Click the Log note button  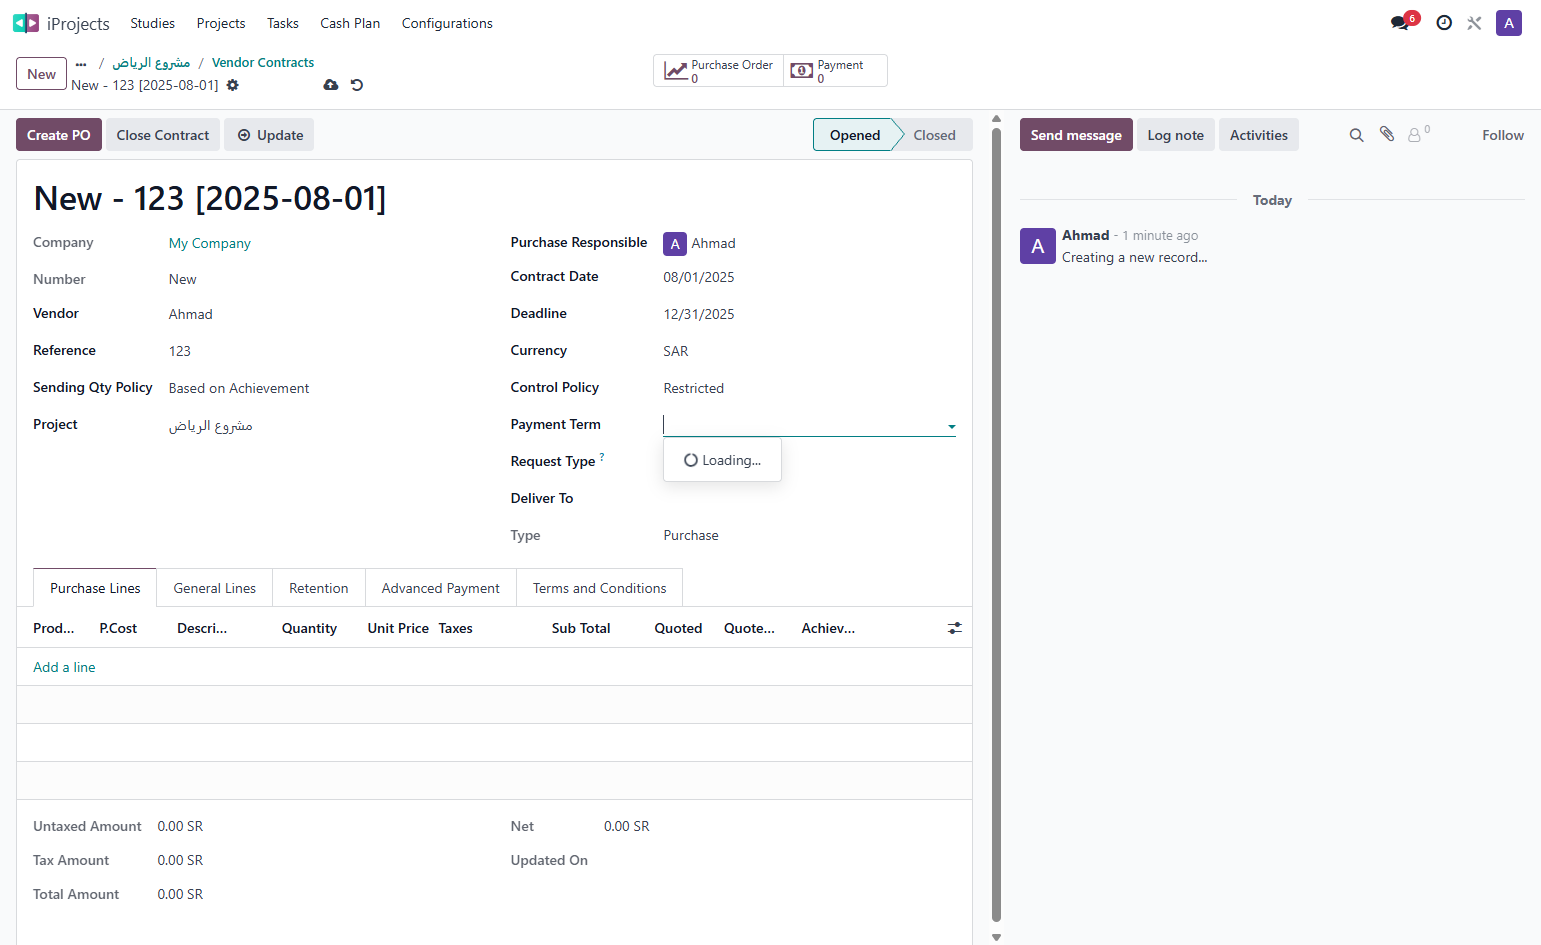(x=1176, y=135)
